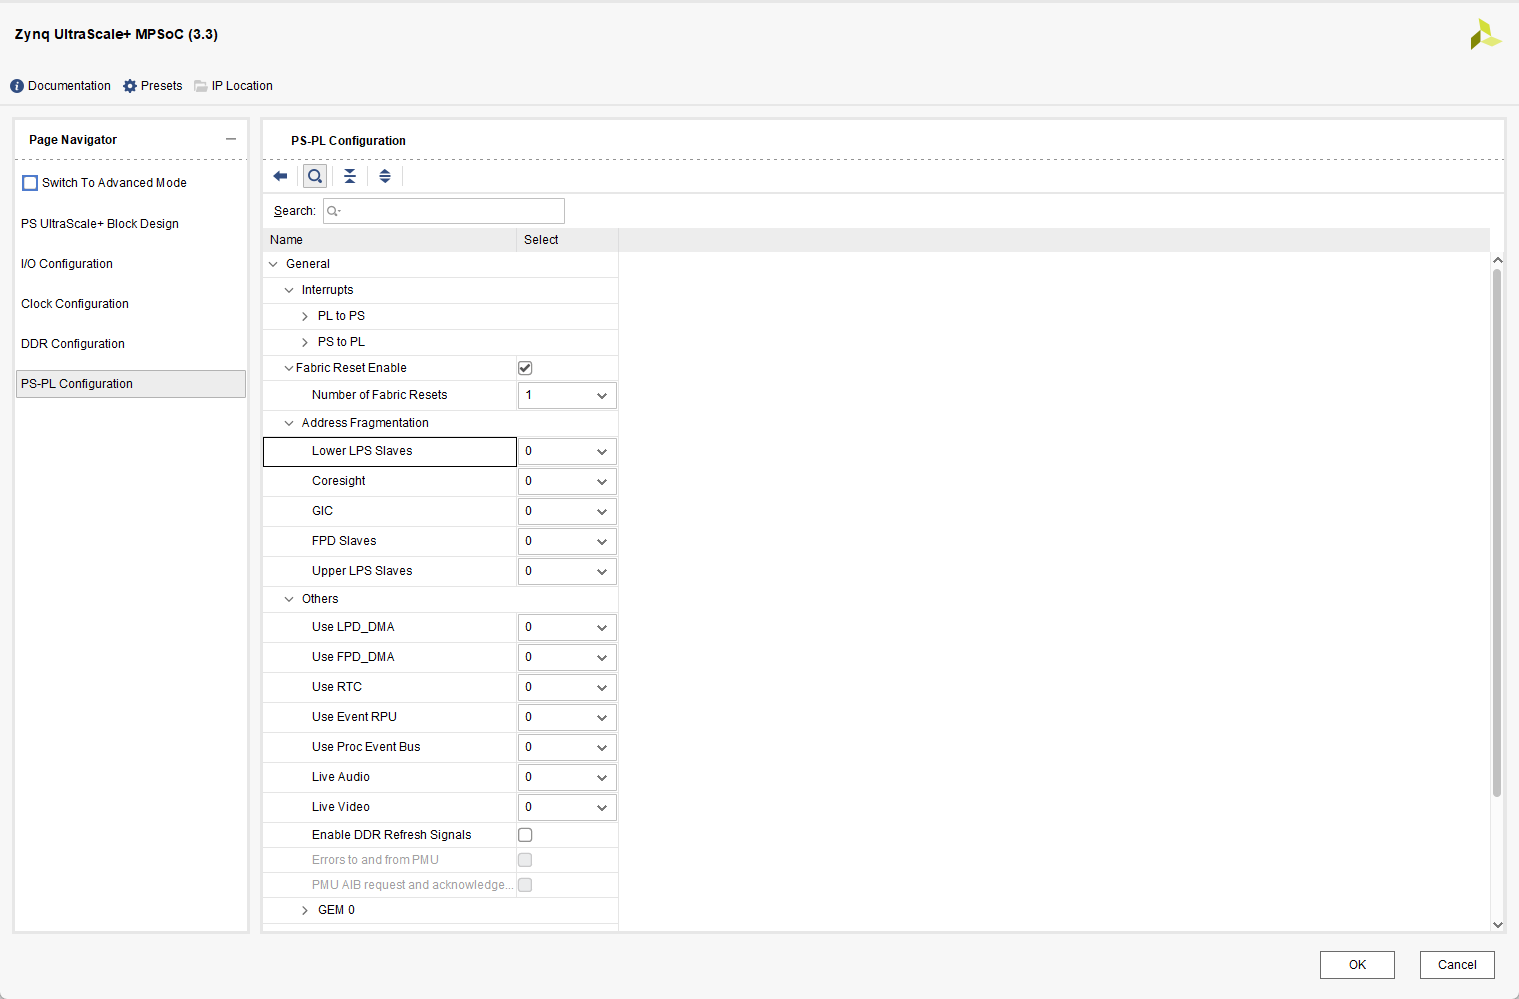Collapse the Others tree node

pos(289,599)
